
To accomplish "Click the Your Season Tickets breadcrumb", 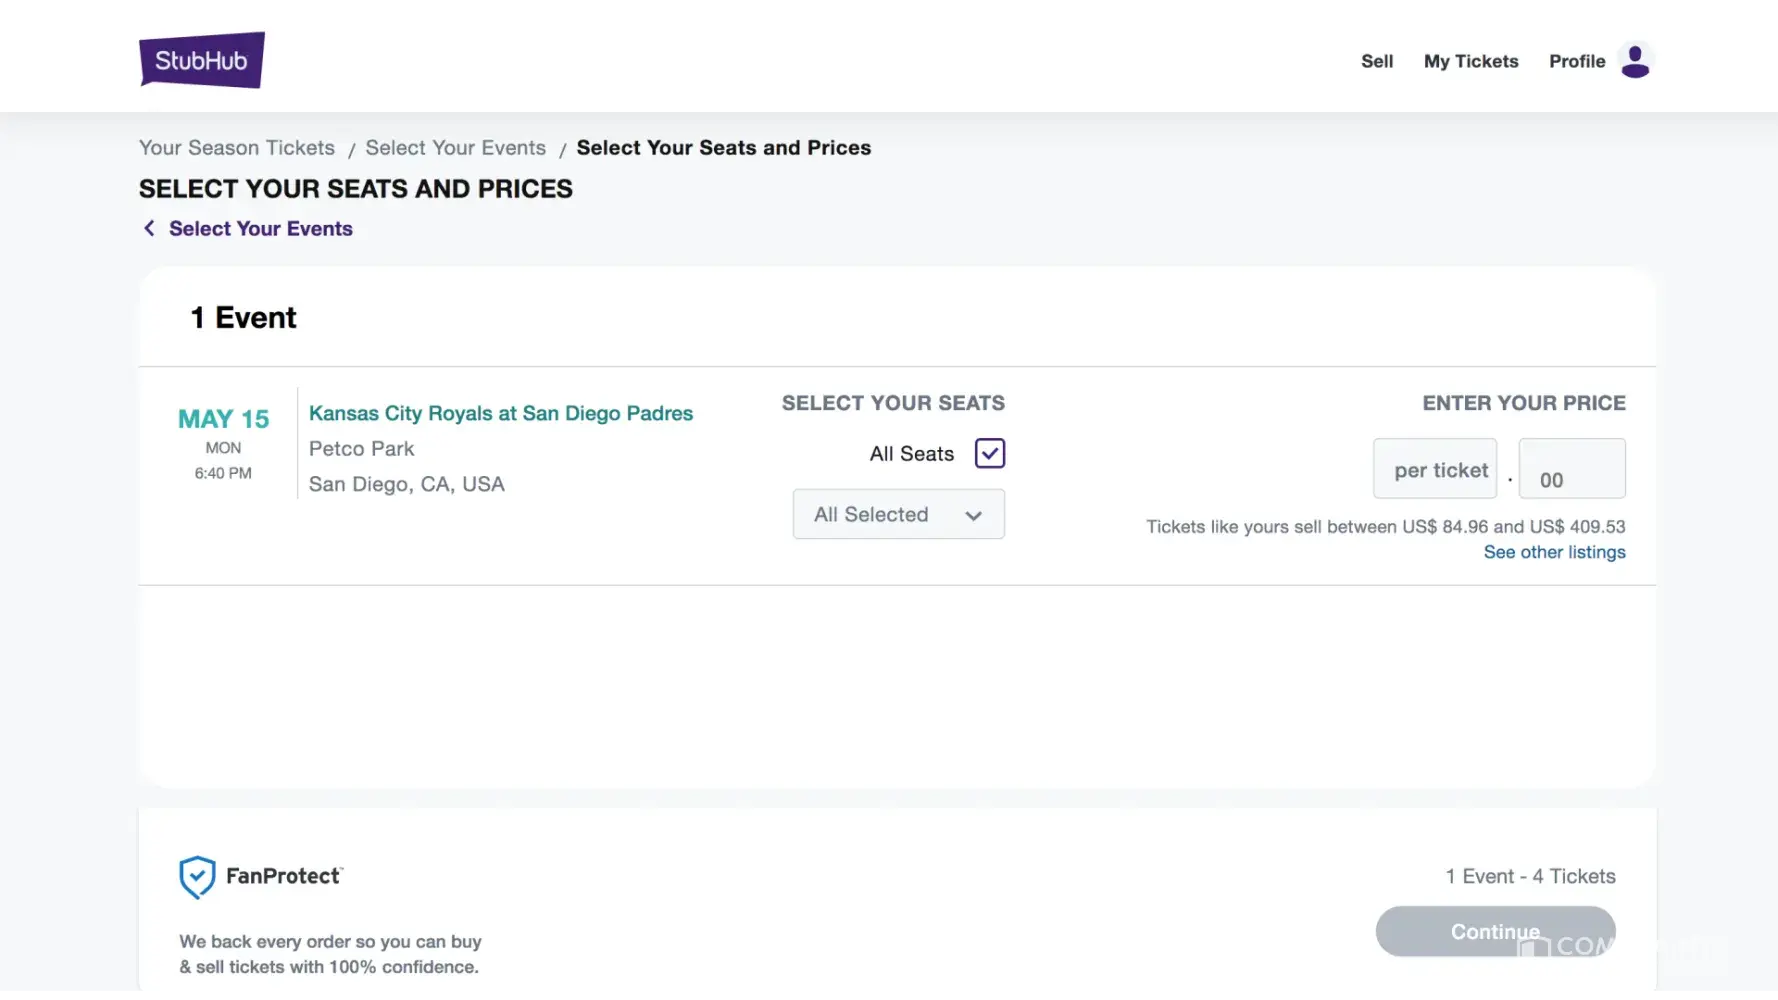I will click(237, 148).
